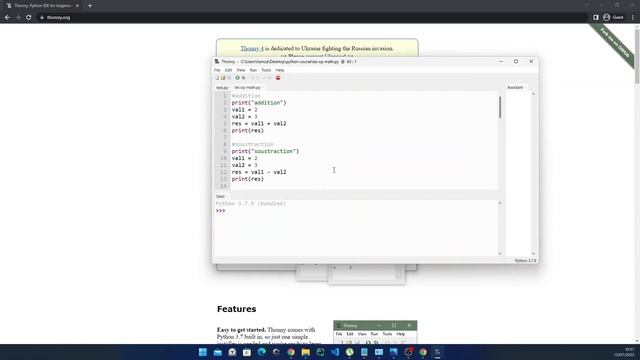
Task: Open the View menu in Thonny
Action: click(x=241, y=70)
